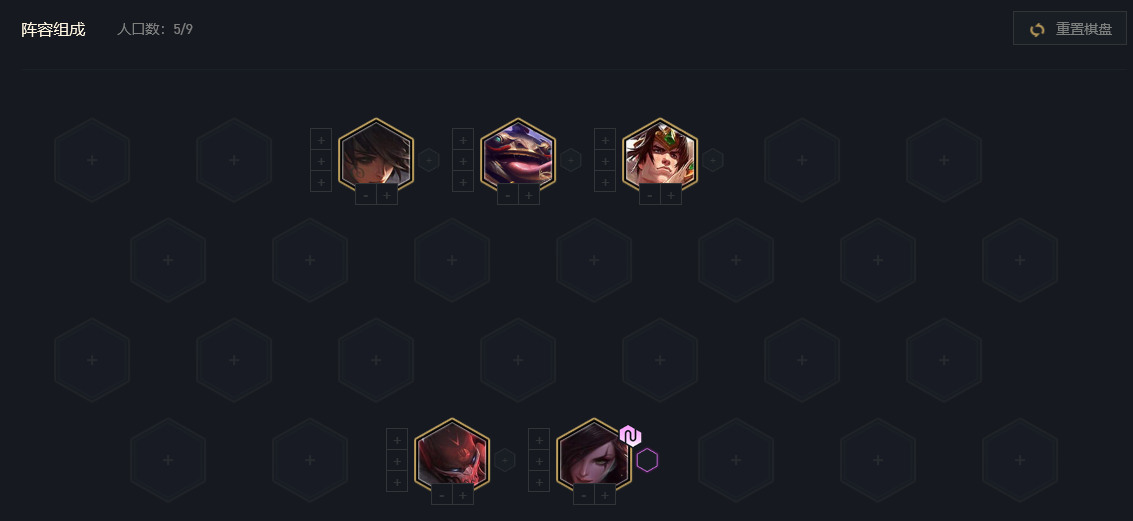Screen dimensions: 1133x521
Task: Click the 阵容组成 heading
Action: (x=53, y=30)
